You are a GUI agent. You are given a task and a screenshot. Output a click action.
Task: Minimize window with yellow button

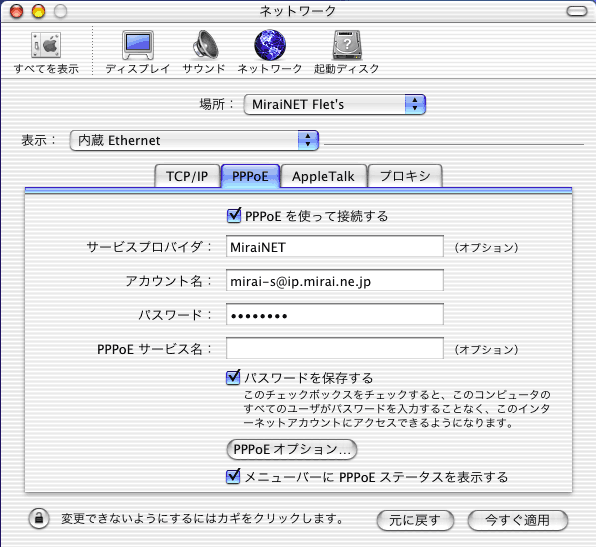tap(38, 11)
